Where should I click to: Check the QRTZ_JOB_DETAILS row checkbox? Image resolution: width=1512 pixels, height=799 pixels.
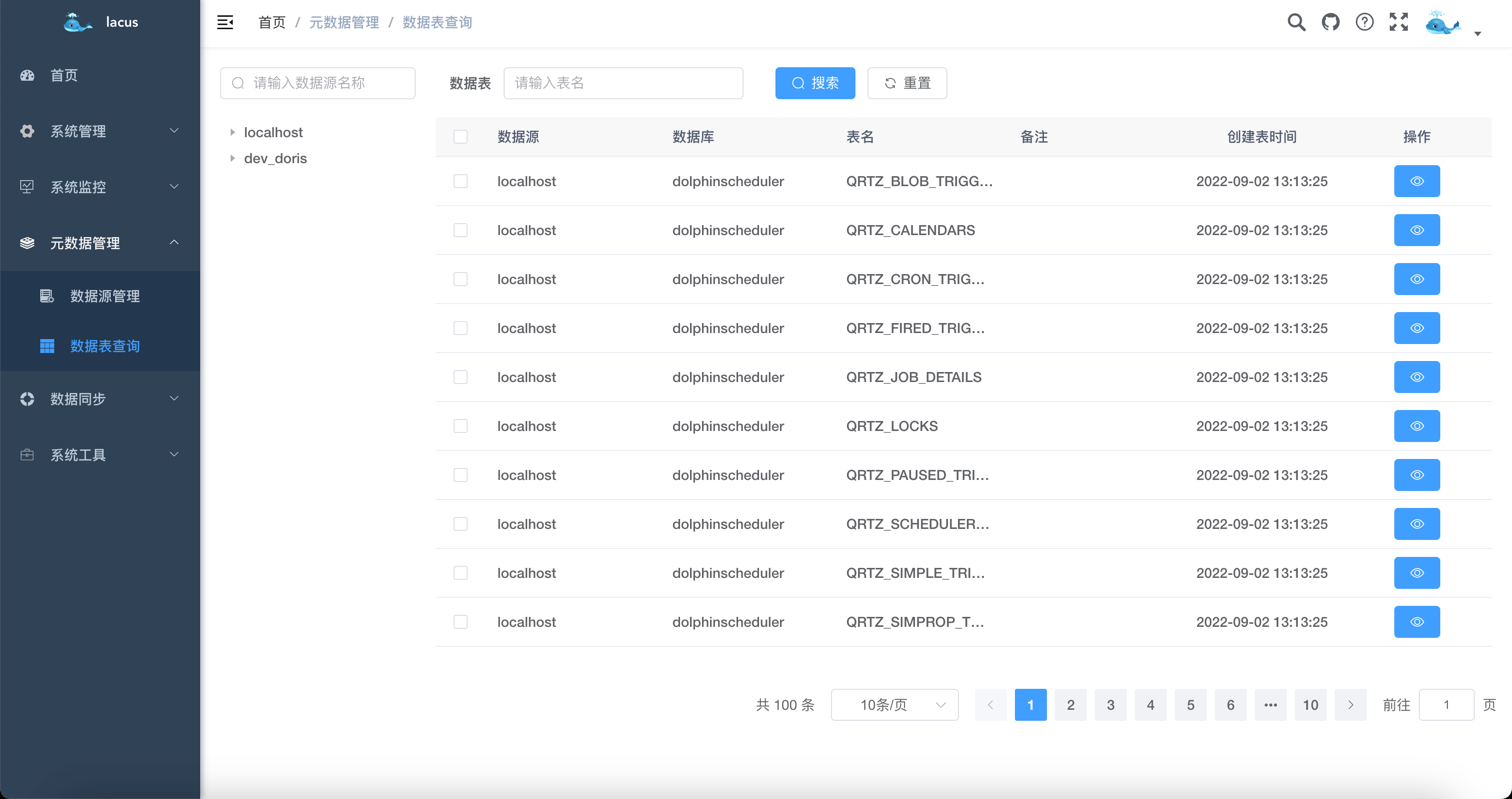point(460,377)
